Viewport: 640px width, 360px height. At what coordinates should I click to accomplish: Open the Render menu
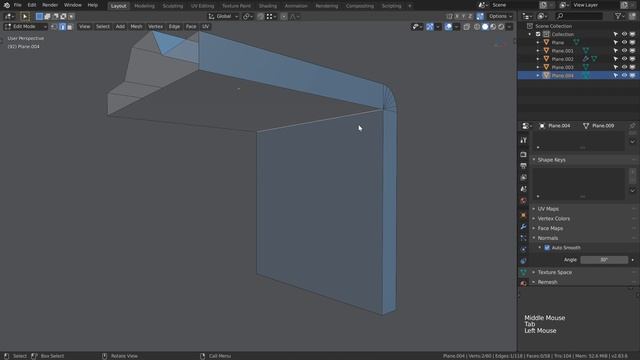pos(50,5)
